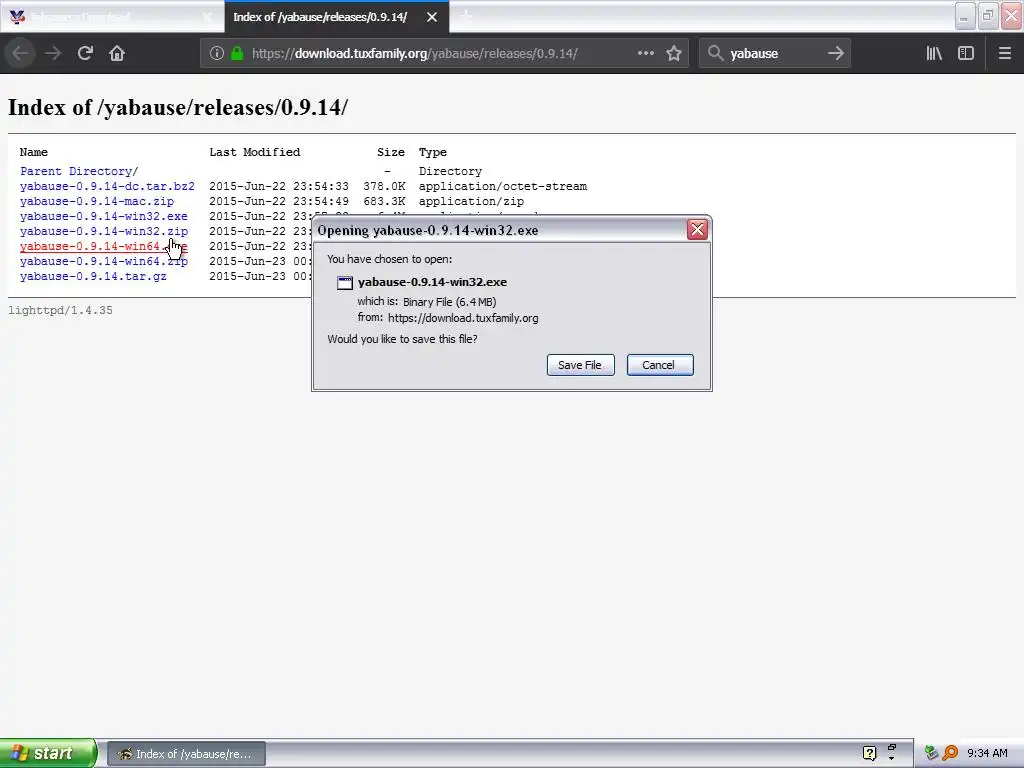This screenshot has height=768, width=1024.
Task: Close the Index of /yabause tab
Action: pyautogui.click(x=432, y=18)
